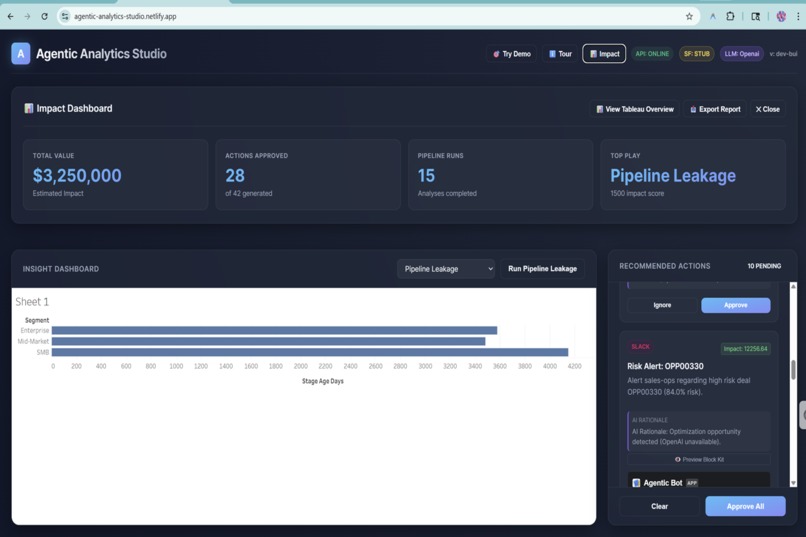Click the Risk Alert: OPP00330 title
Viewport: 806px width, 537px height.
(x=665, y=366)
